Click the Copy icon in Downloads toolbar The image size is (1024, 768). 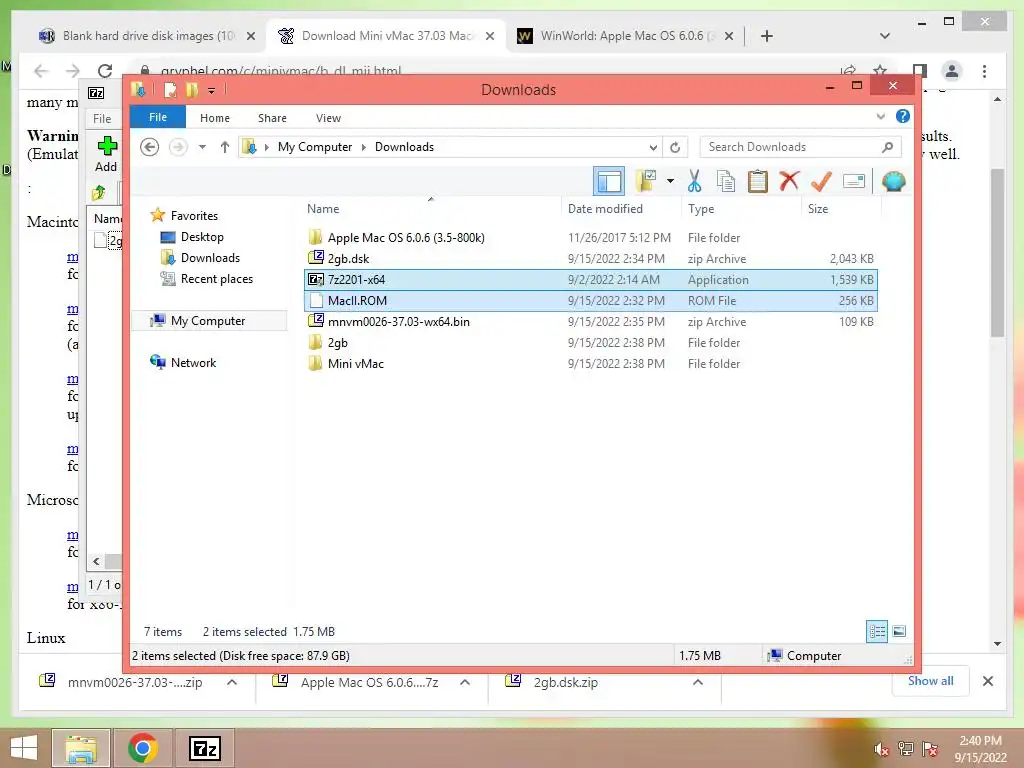click(726, 182)
